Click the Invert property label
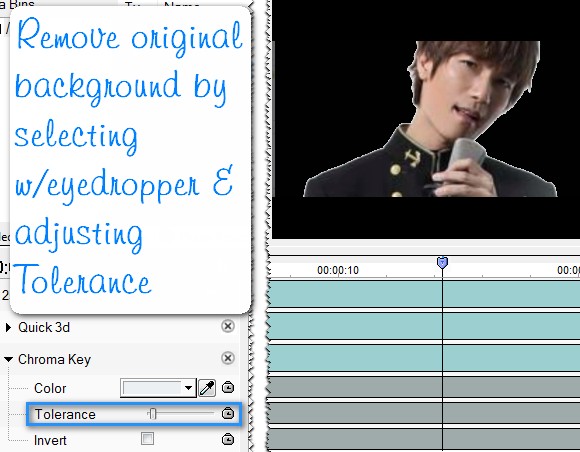 [x=50, y=440]
